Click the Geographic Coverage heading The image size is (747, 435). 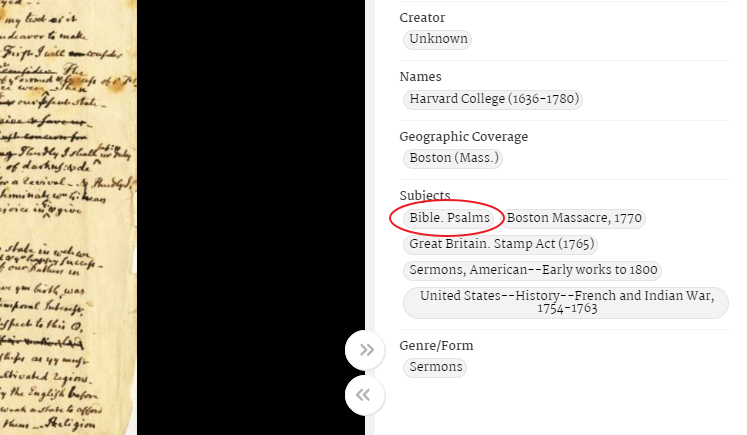[463, 137]
